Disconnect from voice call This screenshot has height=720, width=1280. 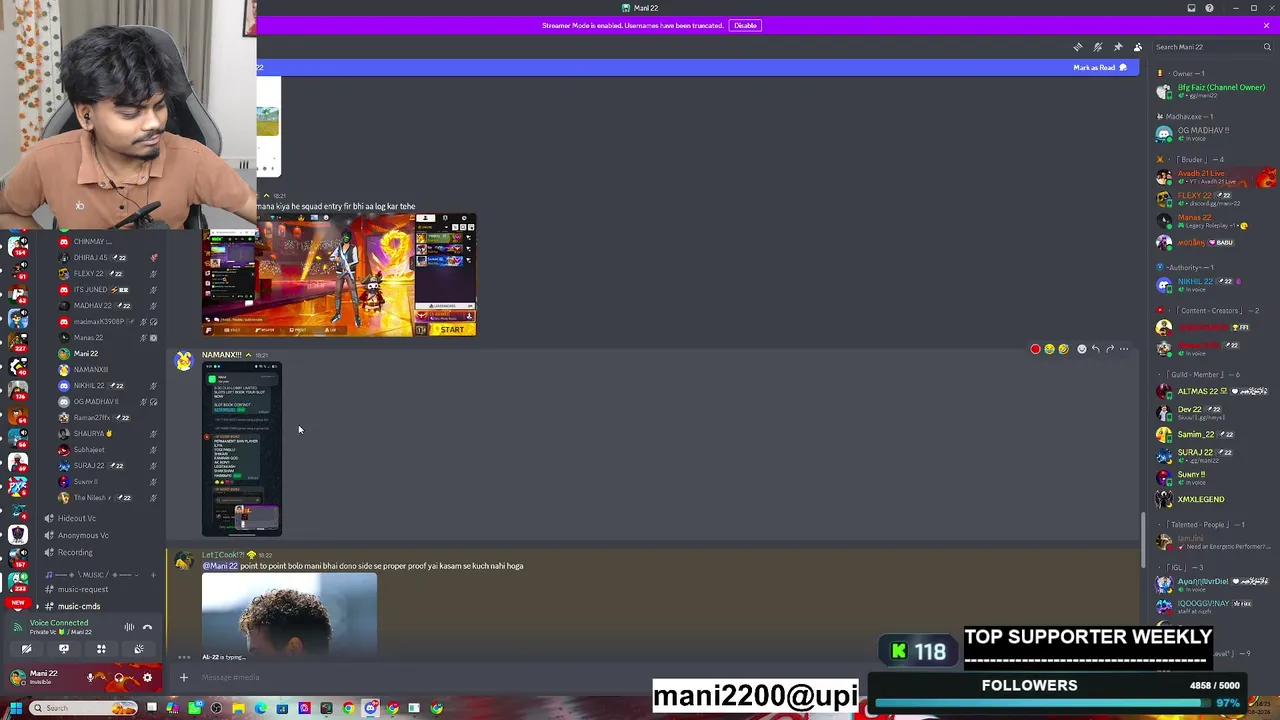147,627
